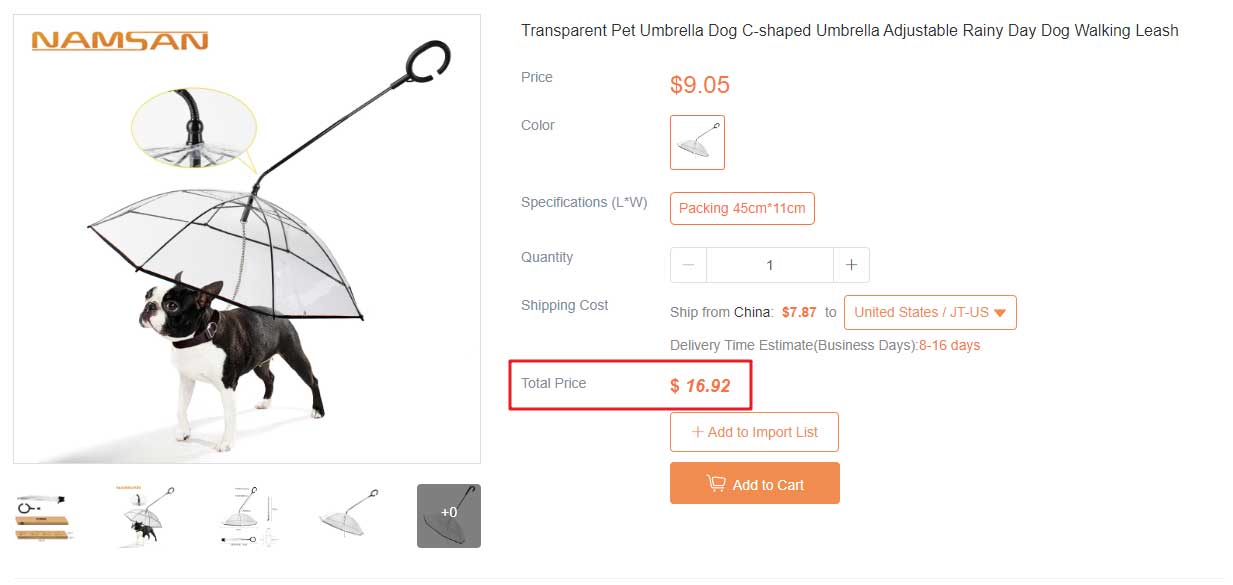Click the cart icon on Add to Cart
Image resolution: width=1233 pixels, height=585 pixels.
[716, 484]
